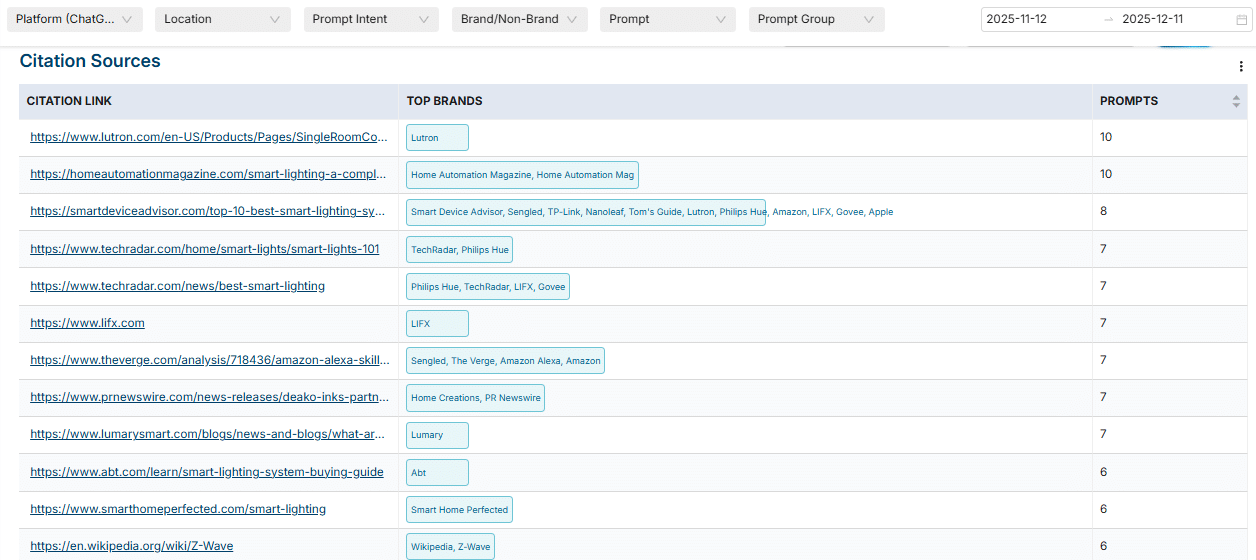Click prompt count 6 in abt.com row
This screenshot has width=1256, height=560.
1104,472
